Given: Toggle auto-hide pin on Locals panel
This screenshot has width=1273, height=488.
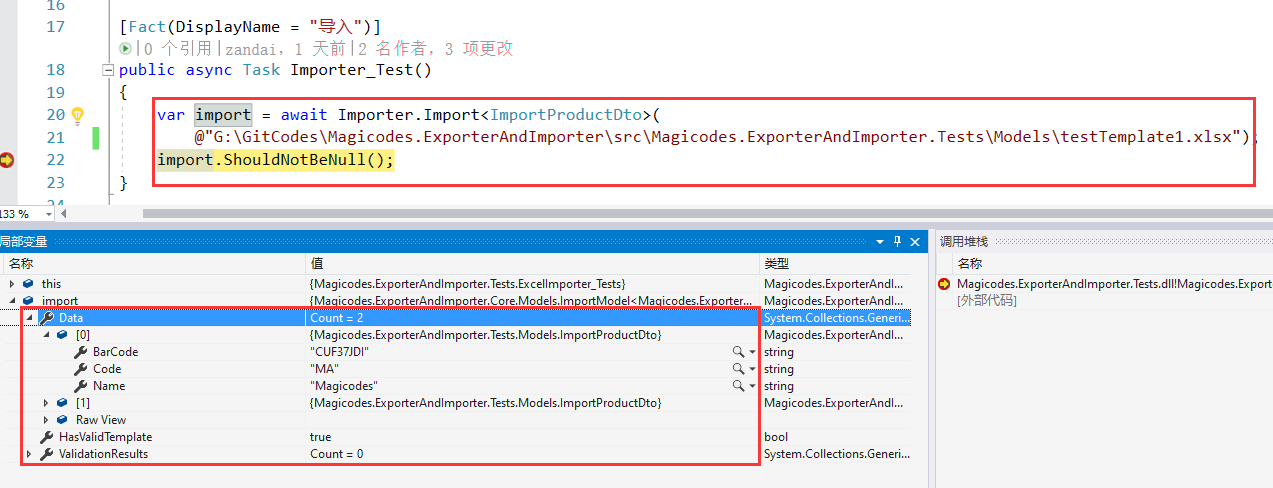Looking at the screenshot, I should tap(897, 241).
